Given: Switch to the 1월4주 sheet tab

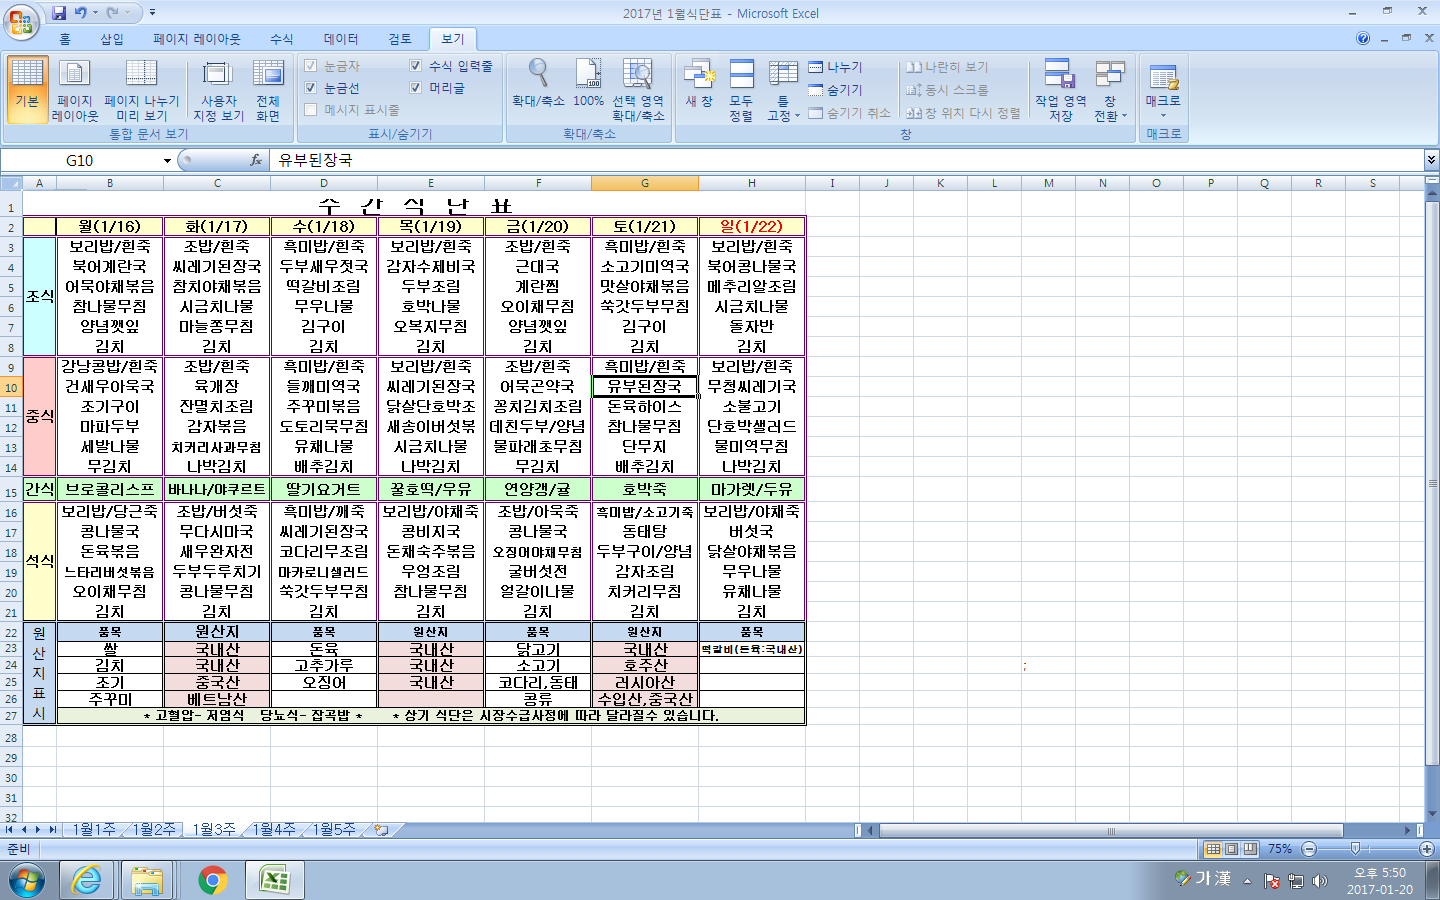Looking at the screenshot, I should pyautogui.click(x=274, y=829).
